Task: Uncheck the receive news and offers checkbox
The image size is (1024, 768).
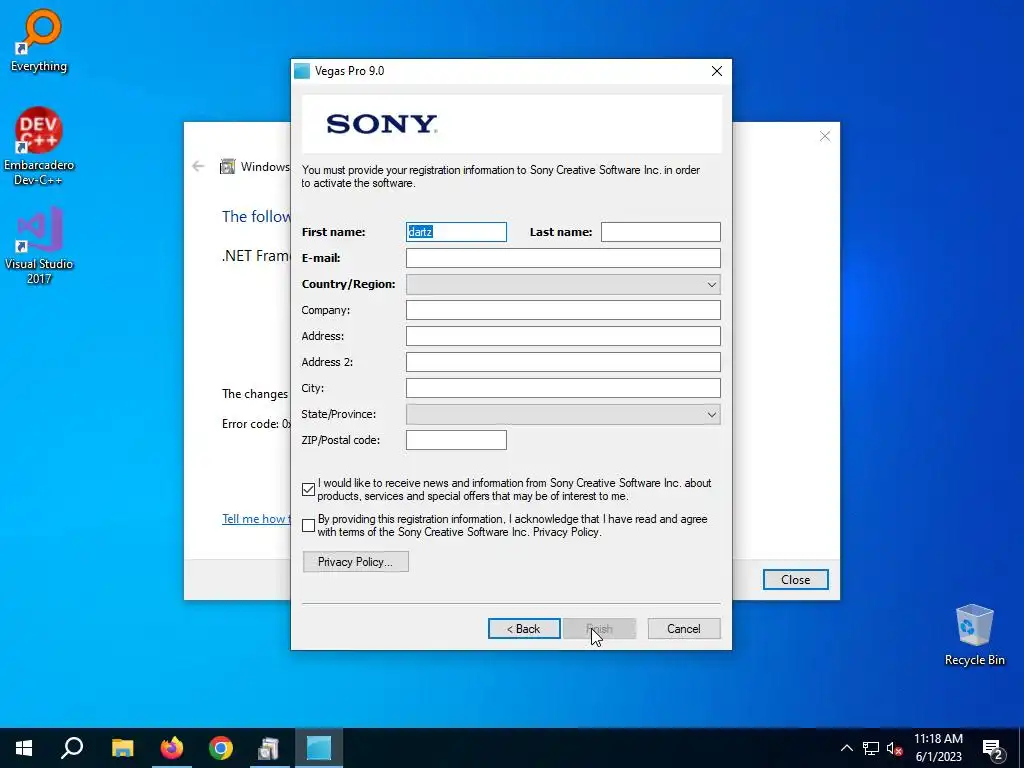Action: [308, 489]
